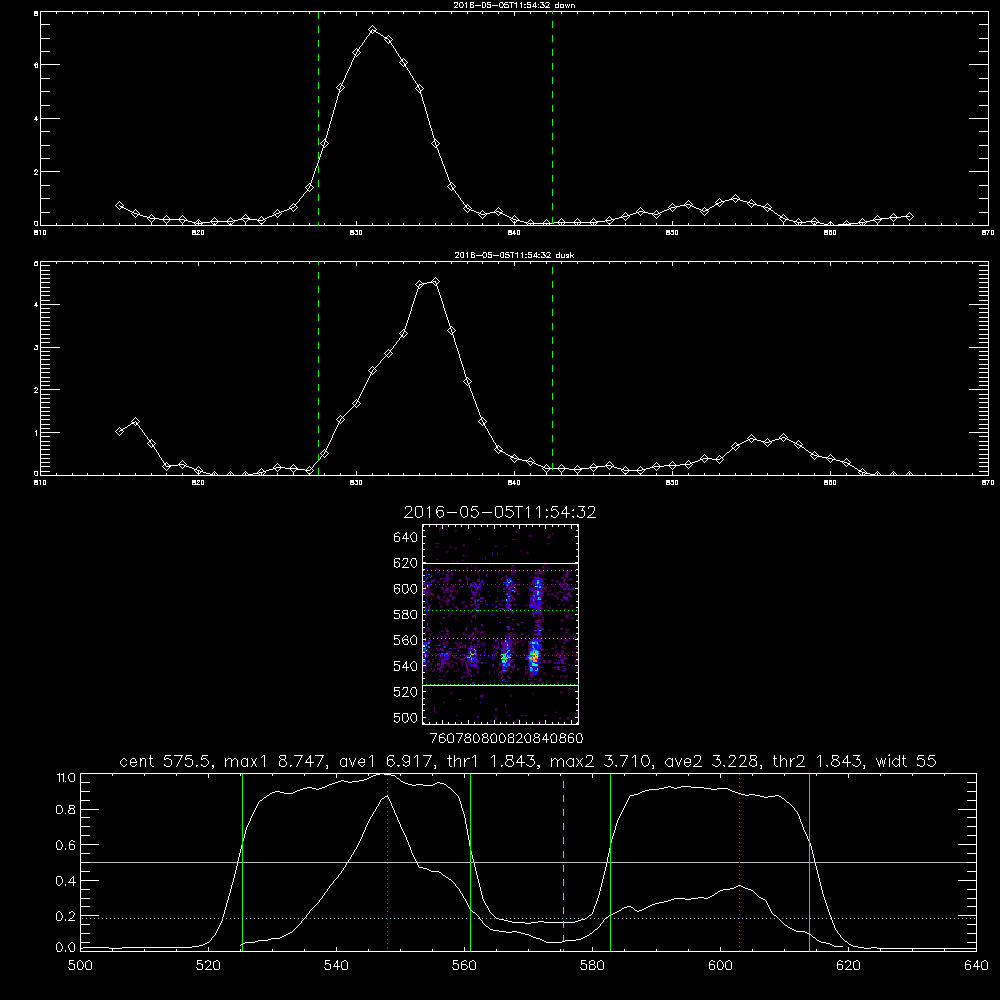The image size is (1000, 1000).
Task: Click spectral image y-axis label 560
Action: pyautogui.click(x=405, y=640)
